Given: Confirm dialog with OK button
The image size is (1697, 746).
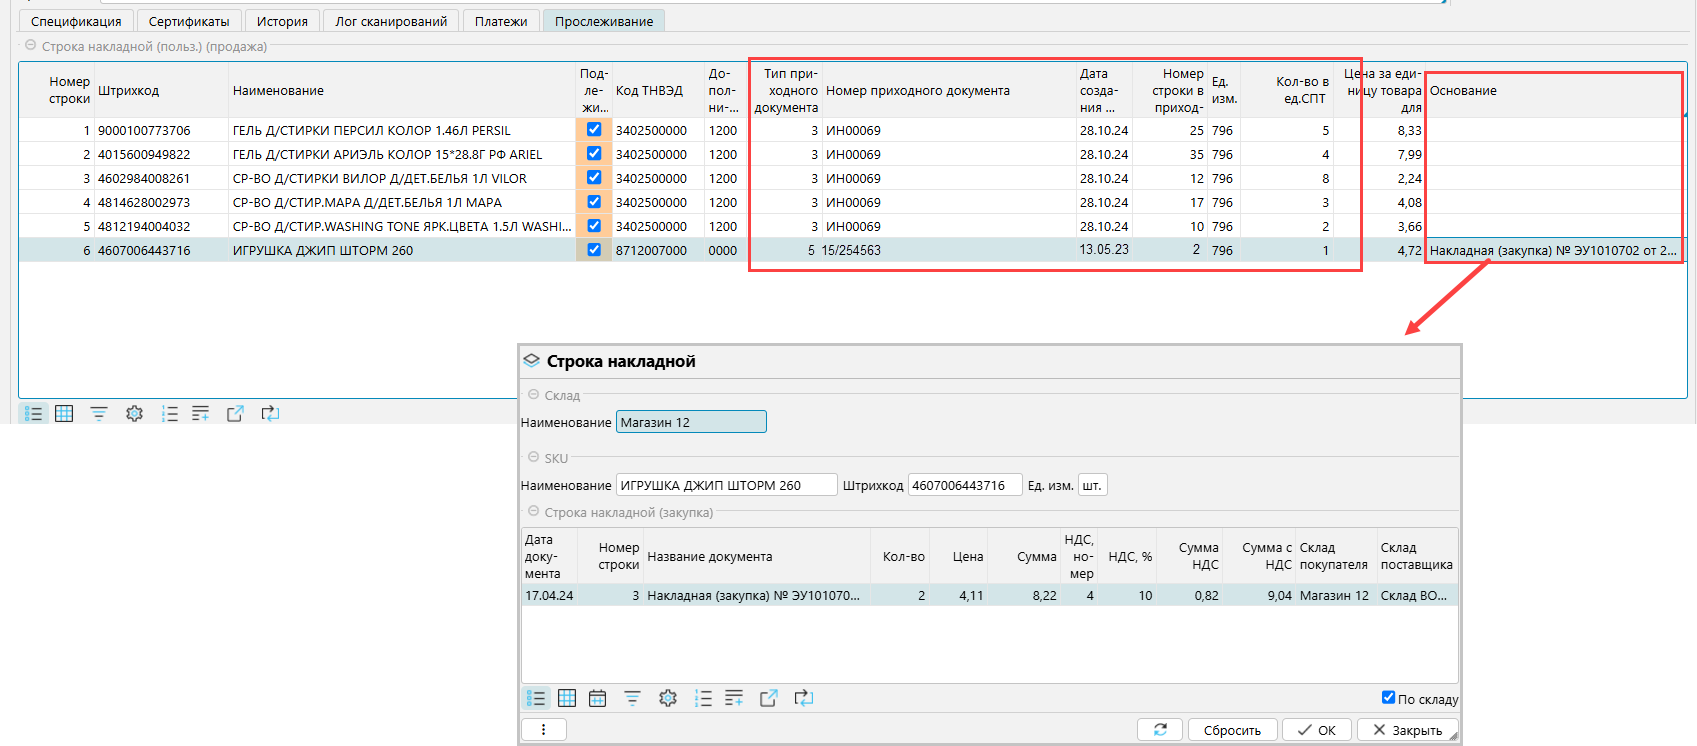Looking at the screenshot, I should (x=1317, y=730).
